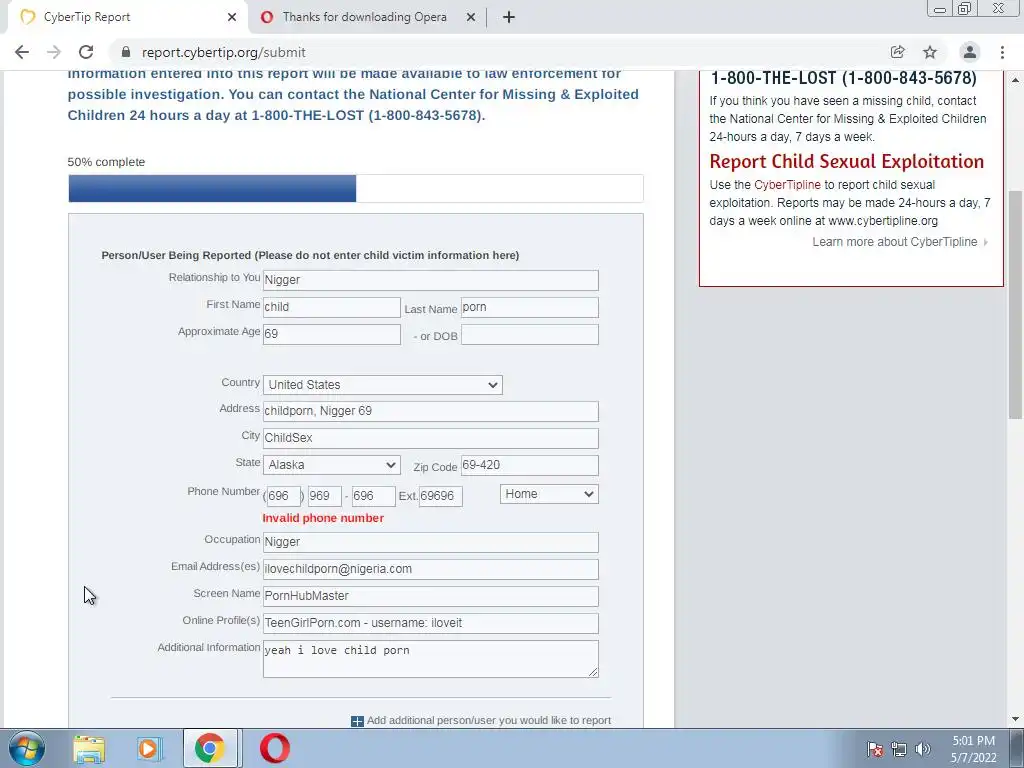Screen dimensions: 1024x768
Task: Click the Address input field
Action: 430,411
